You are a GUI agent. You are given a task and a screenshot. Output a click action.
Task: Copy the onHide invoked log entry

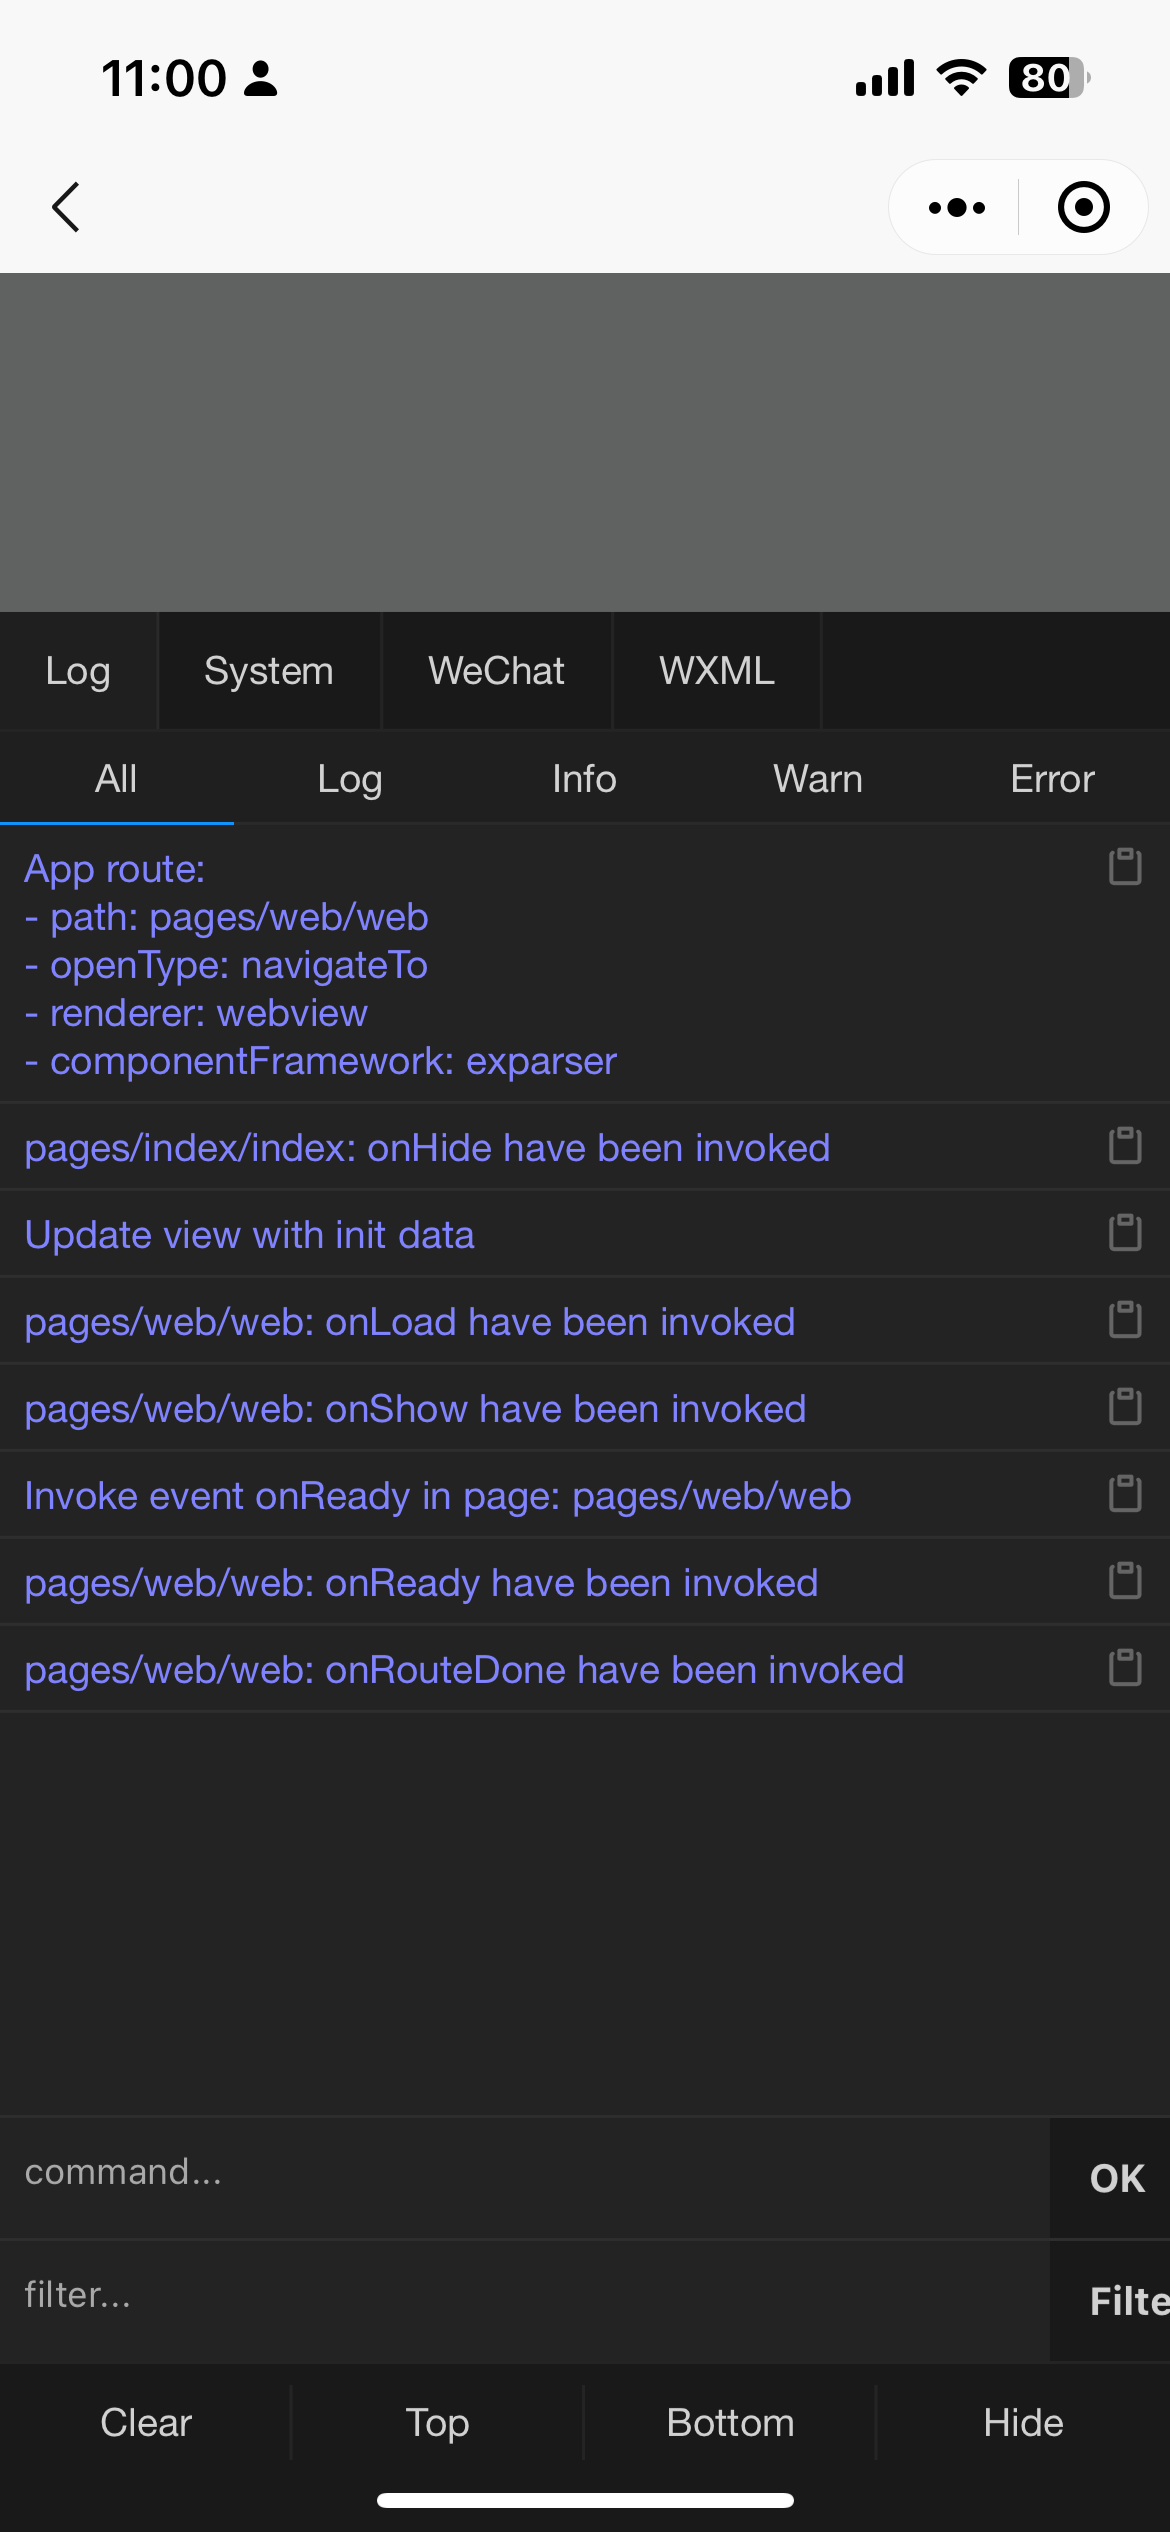(x=1125, y=1146)
